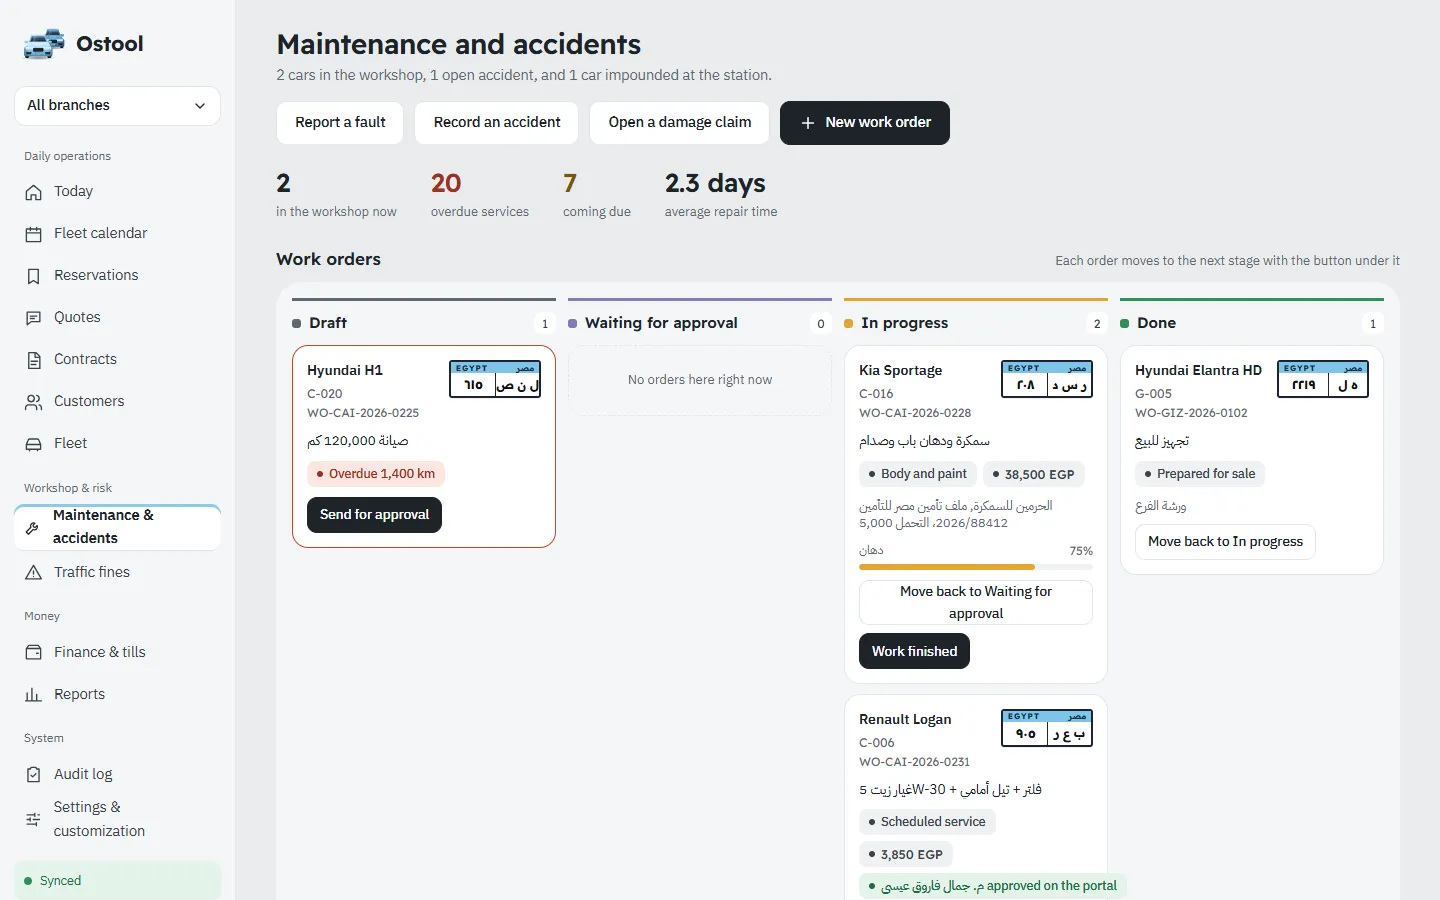Navigate to Traffic fines
The height and width of the screenshot is (900, 1440).
[x=117, y=573]
